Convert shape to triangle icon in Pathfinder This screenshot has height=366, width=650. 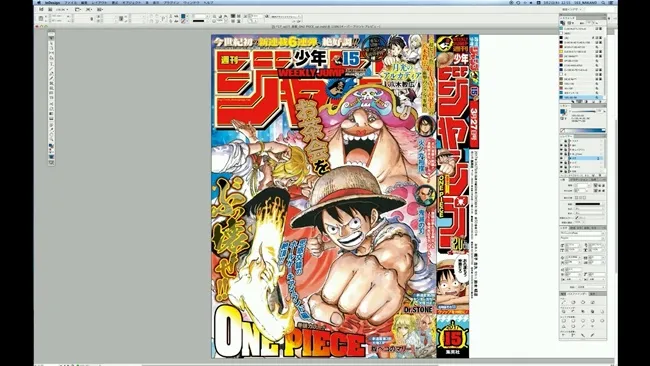click(564, 327)
